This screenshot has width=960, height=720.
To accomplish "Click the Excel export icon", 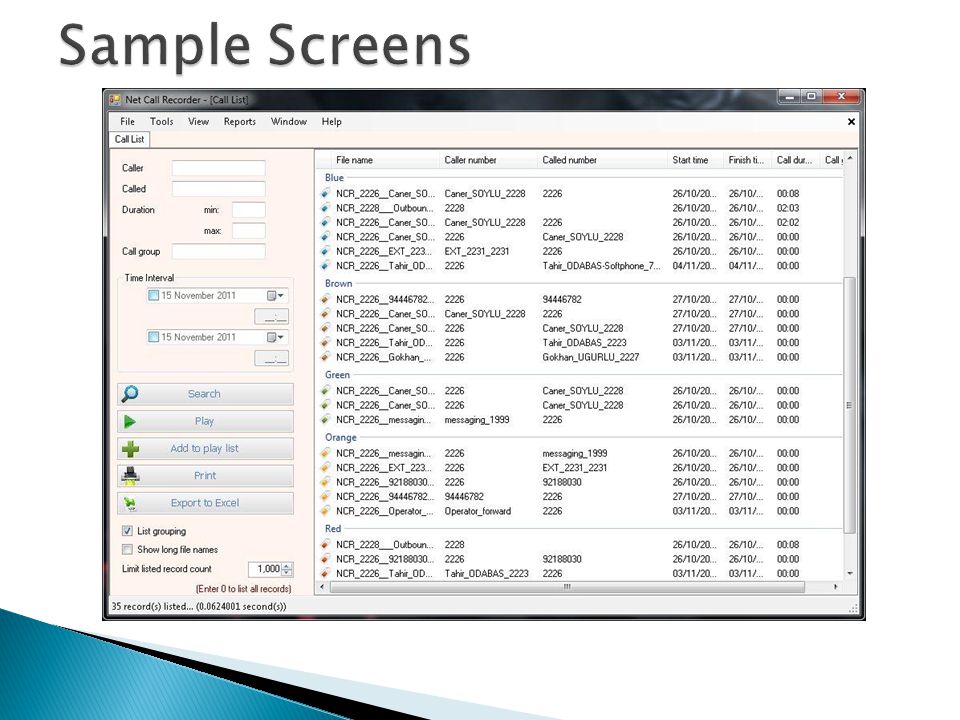I will [130, 503].
